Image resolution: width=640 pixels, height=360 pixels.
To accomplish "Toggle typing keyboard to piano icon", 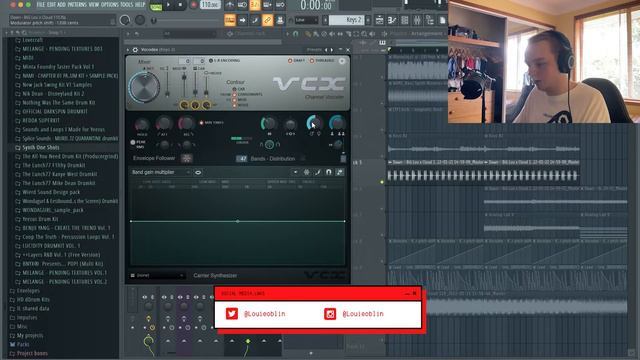I will point(230,20).
